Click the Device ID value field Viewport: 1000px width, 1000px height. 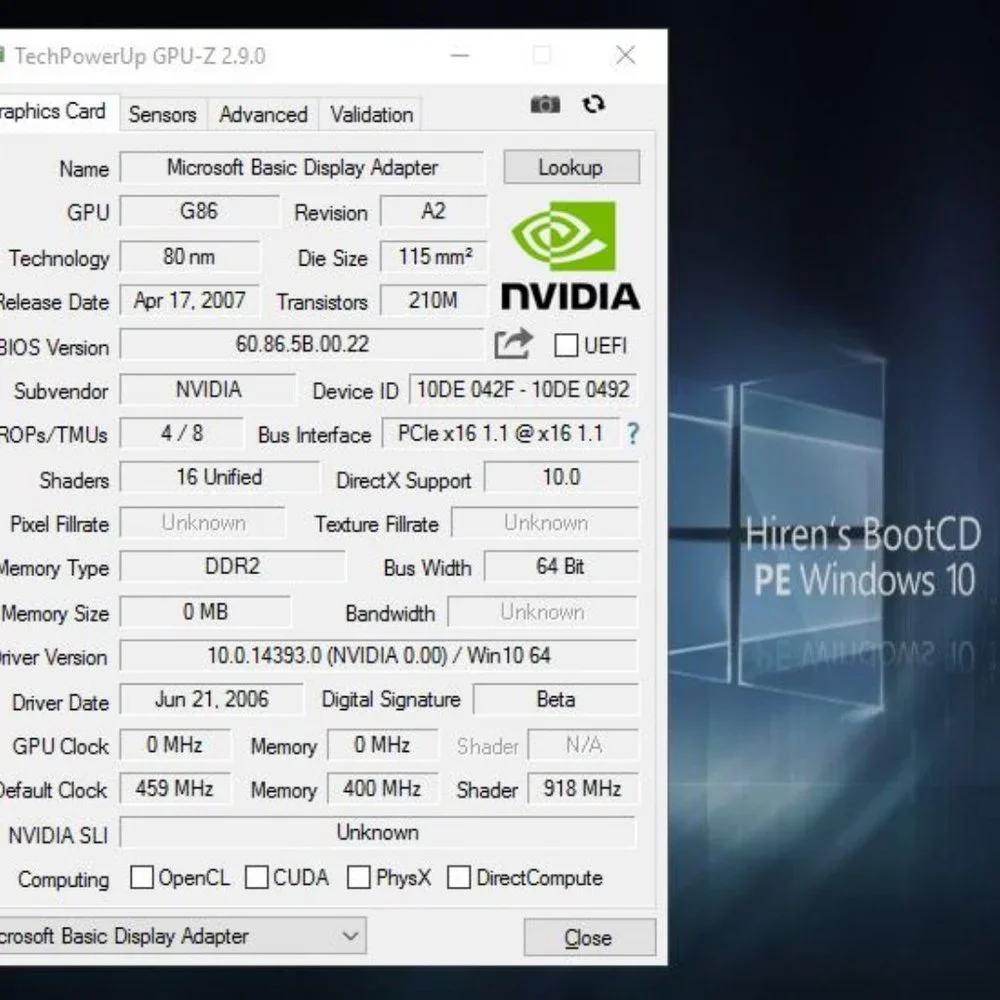click(x=523, y=390)
